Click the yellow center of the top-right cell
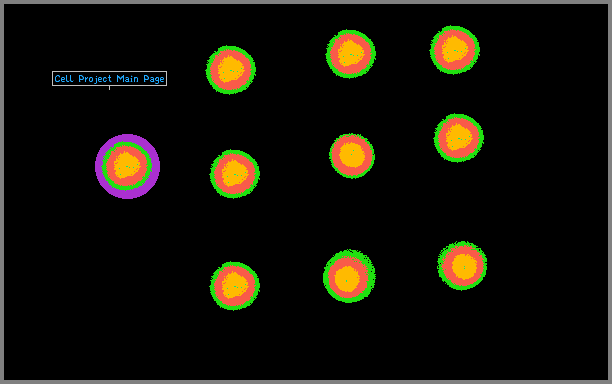Image resolution: width=612 pixels, height=384 pixels. point(455,49)
